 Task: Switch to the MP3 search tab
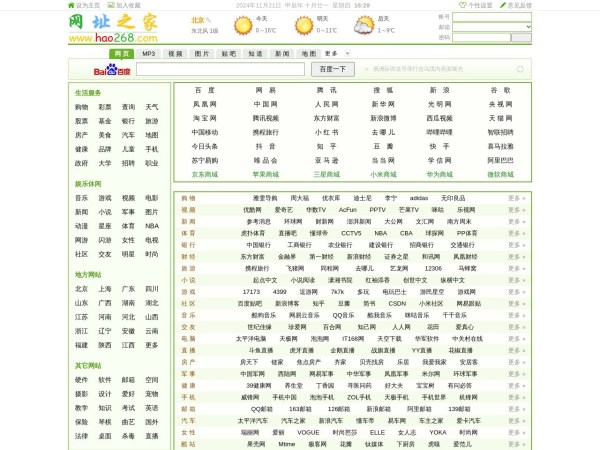[x=148, y=53]
